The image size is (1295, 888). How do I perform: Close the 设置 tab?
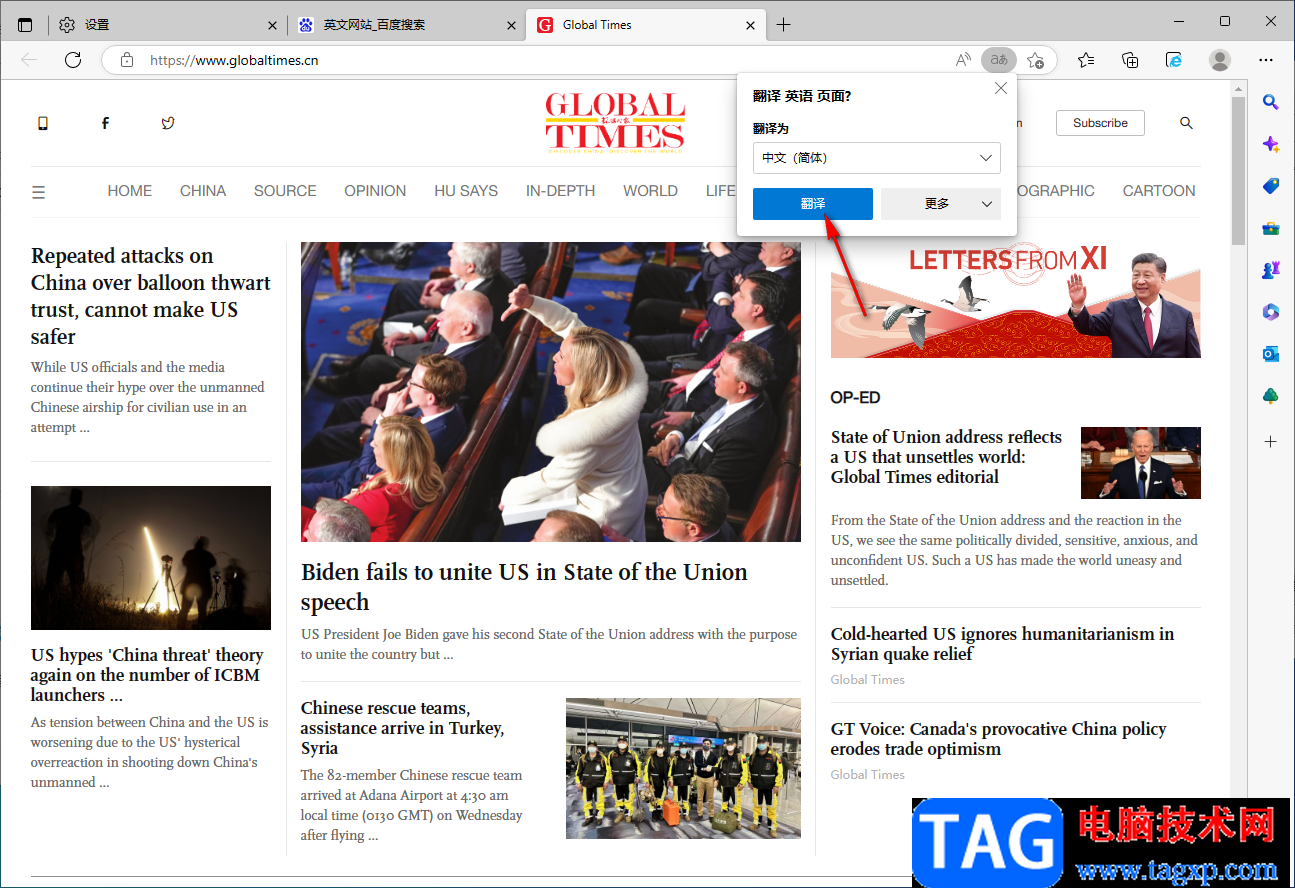click(x=274, y=25)
